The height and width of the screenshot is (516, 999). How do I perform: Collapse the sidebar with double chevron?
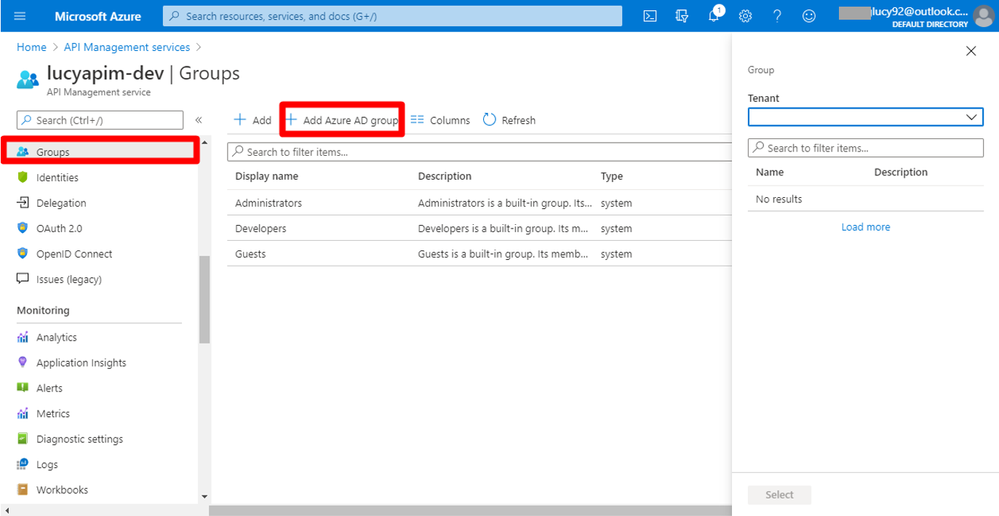(198, 120)
